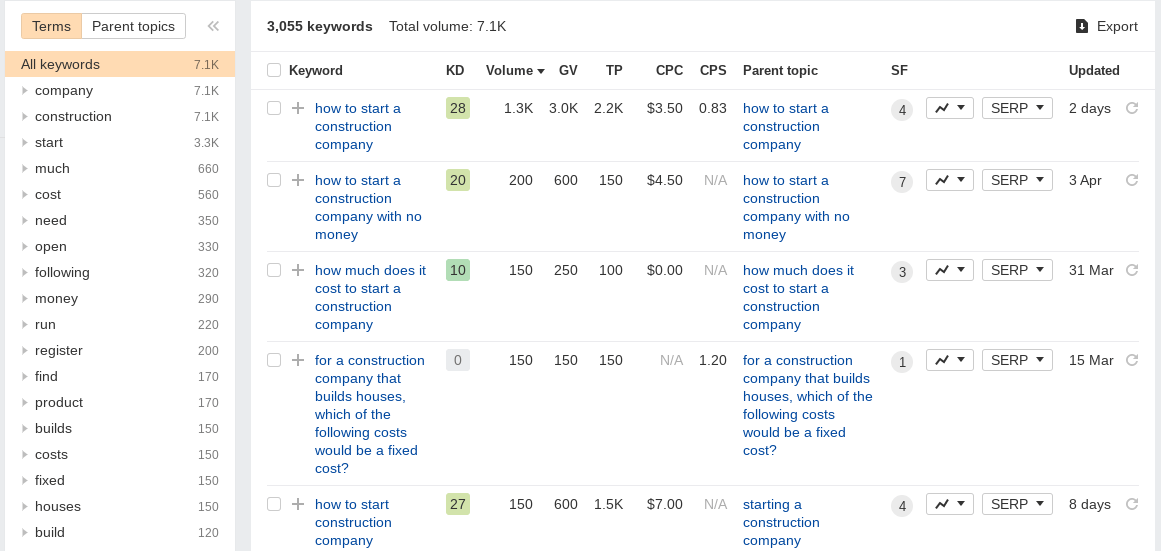
Task: Select the 'money' term in sidebar
Action: coord(56,298)
